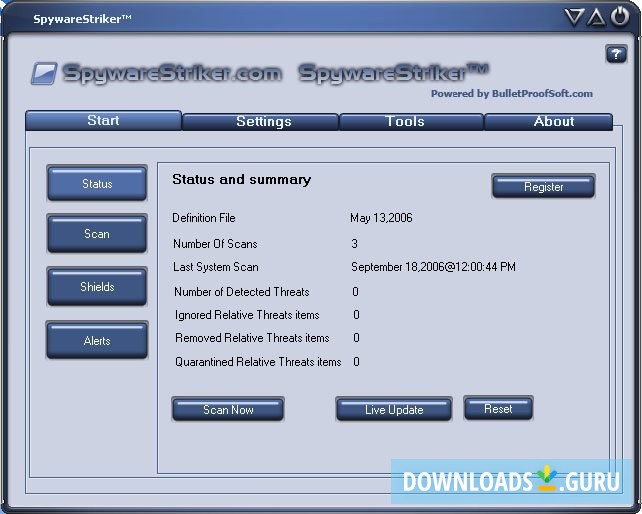
Task: Click Ignored Relative Threats items label
Action: [x=247, y=315]
